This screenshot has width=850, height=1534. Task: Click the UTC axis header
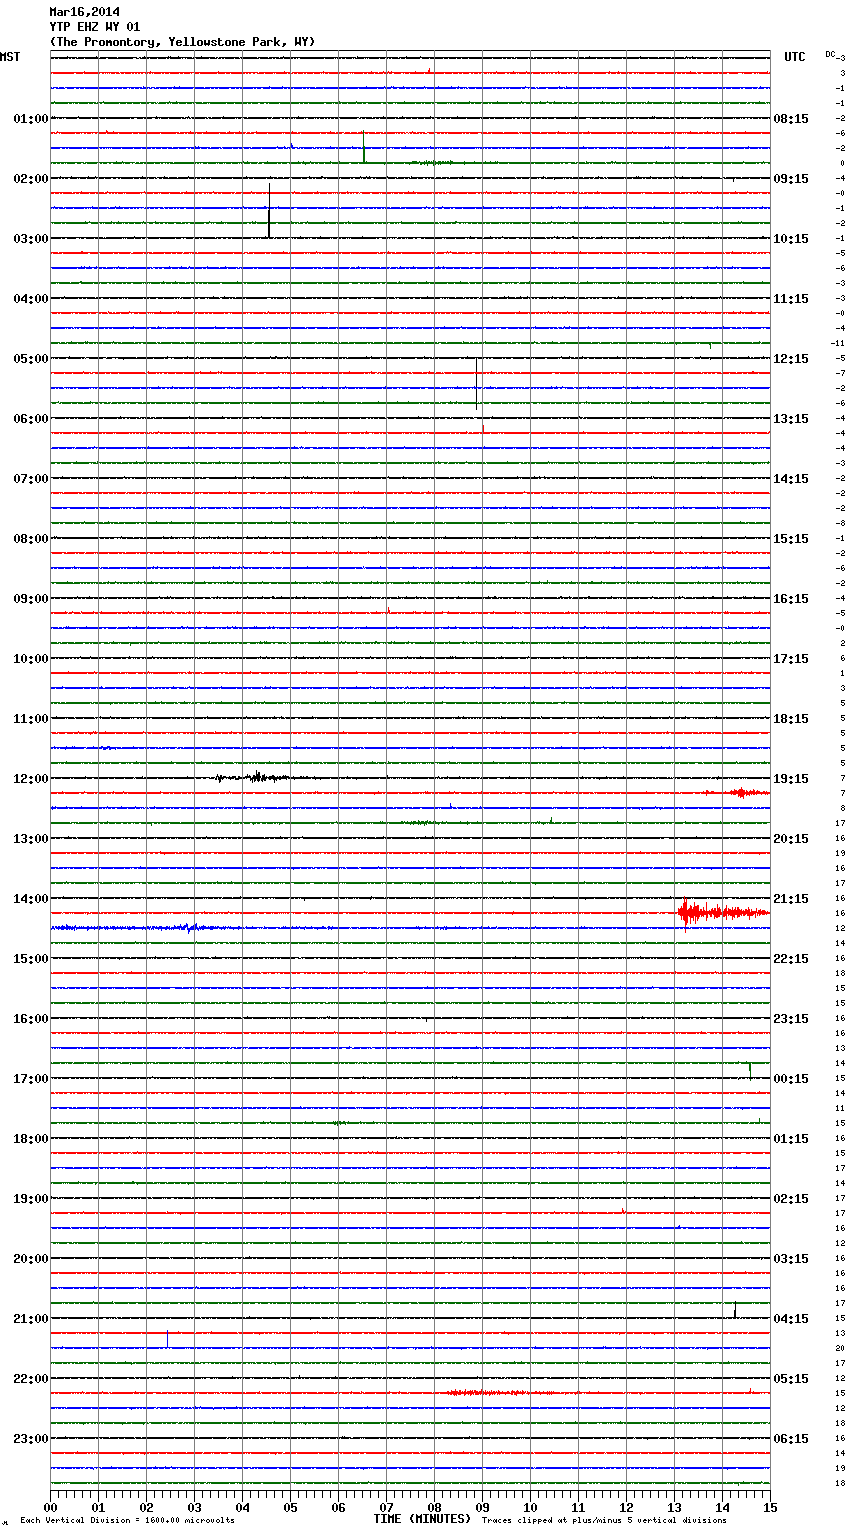click(794, 57)
